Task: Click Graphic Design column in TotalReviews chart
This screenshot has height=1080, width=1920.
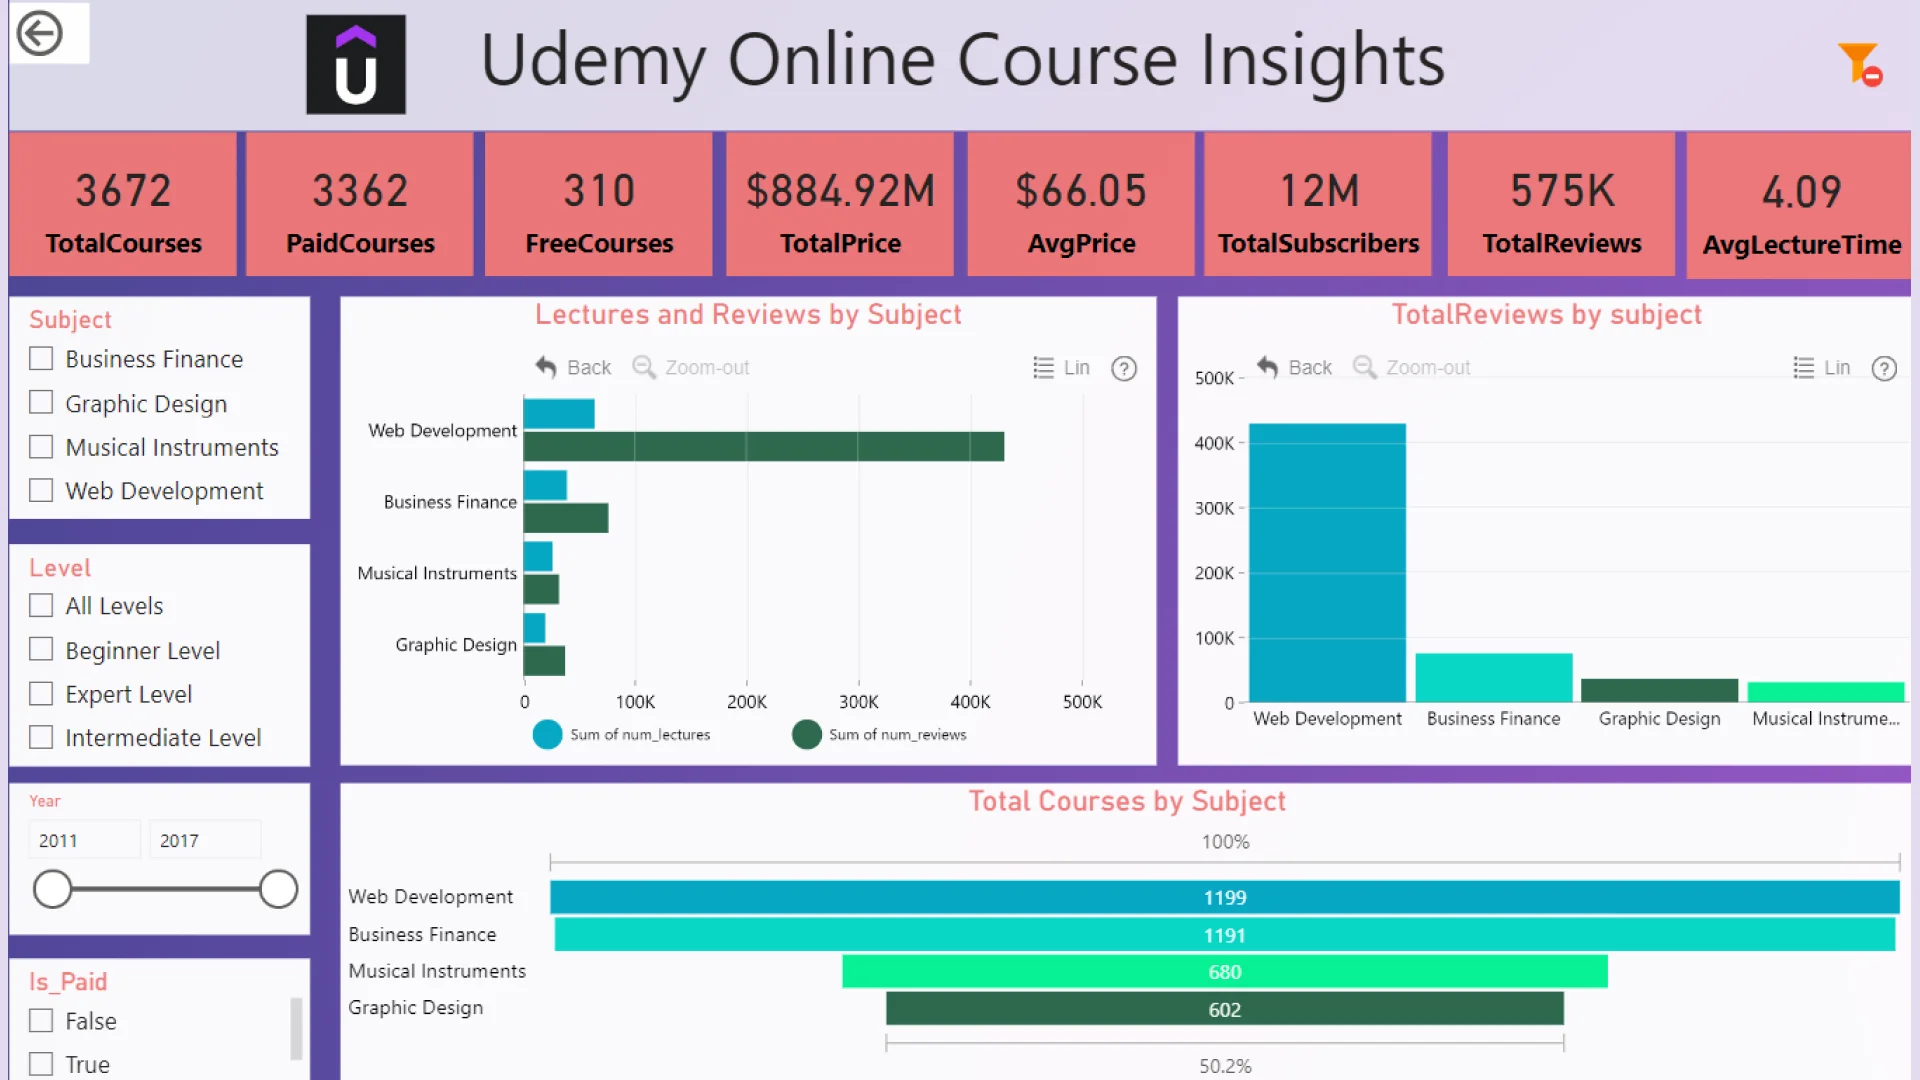Action: 1659,691
